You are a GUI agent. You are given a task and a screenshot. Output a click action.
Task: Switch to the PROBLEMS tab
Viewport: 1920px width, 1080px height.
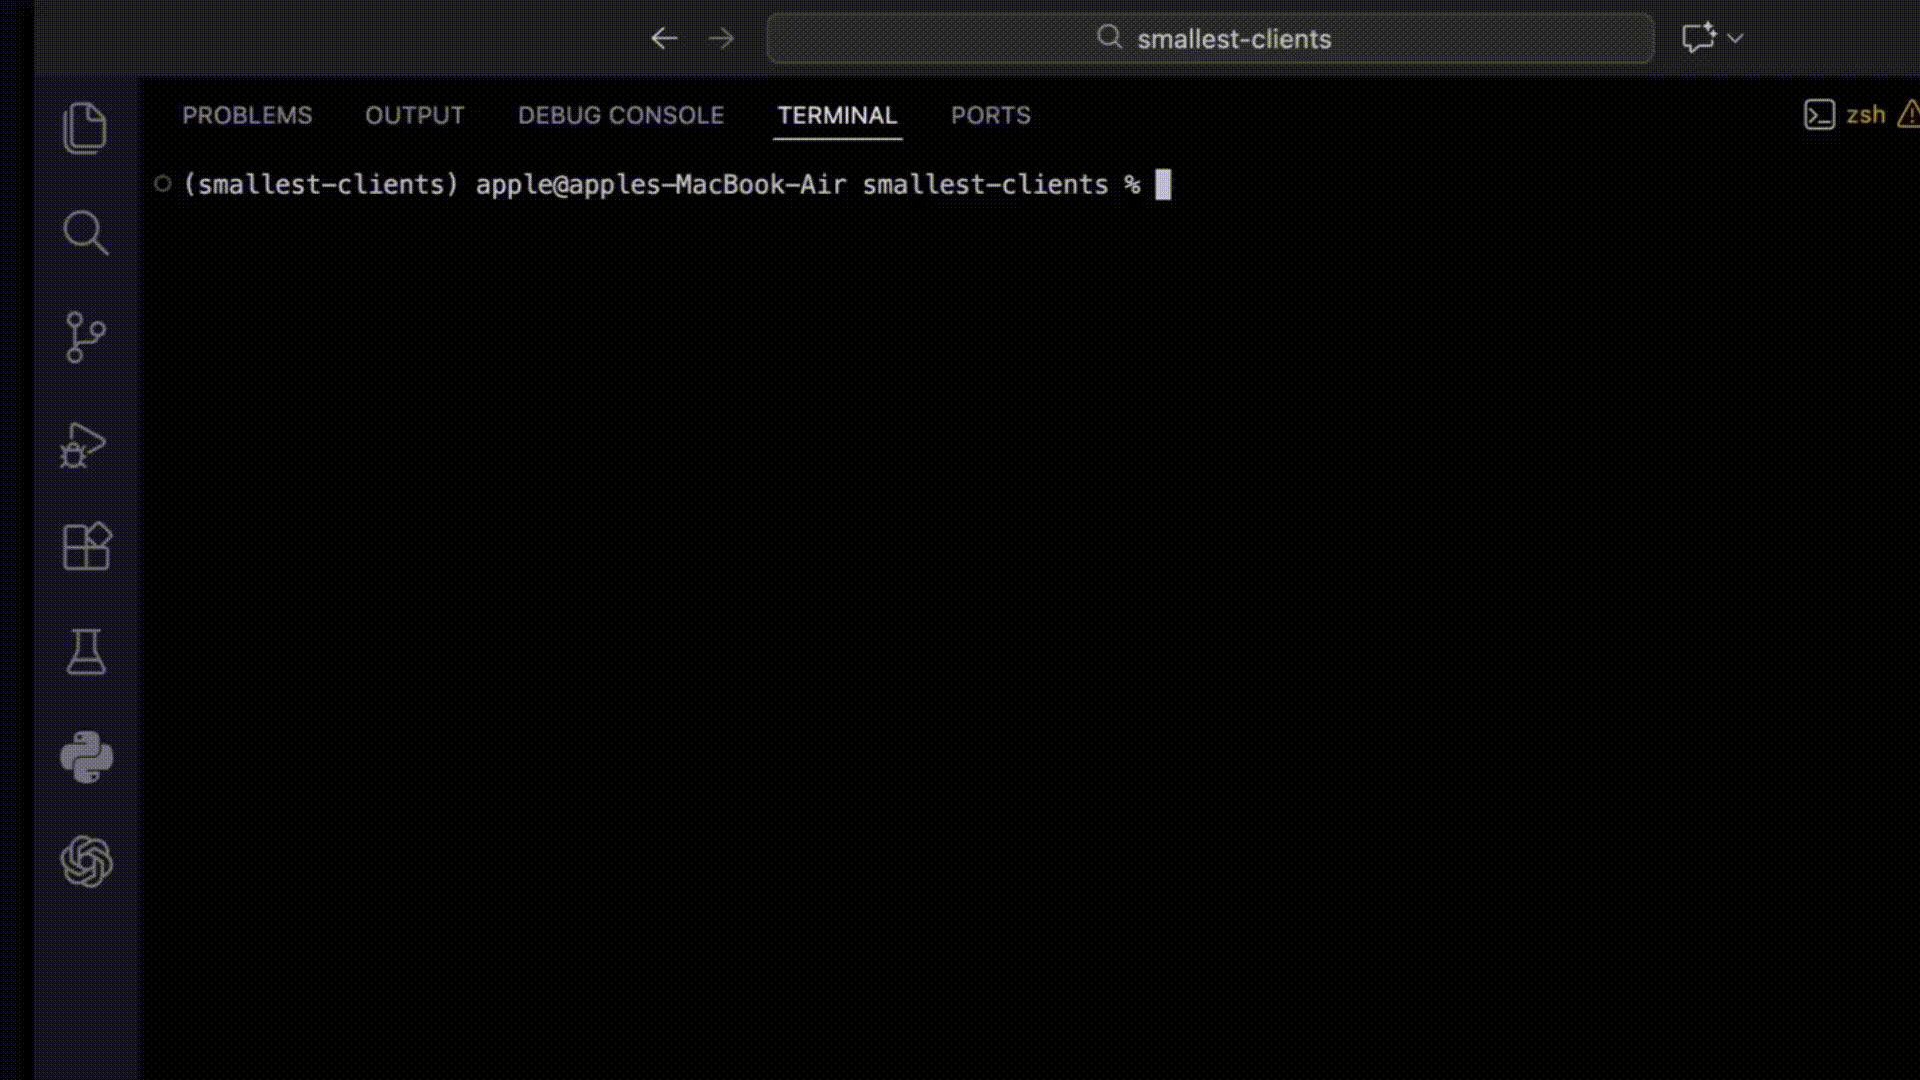(x=247, y=115)
